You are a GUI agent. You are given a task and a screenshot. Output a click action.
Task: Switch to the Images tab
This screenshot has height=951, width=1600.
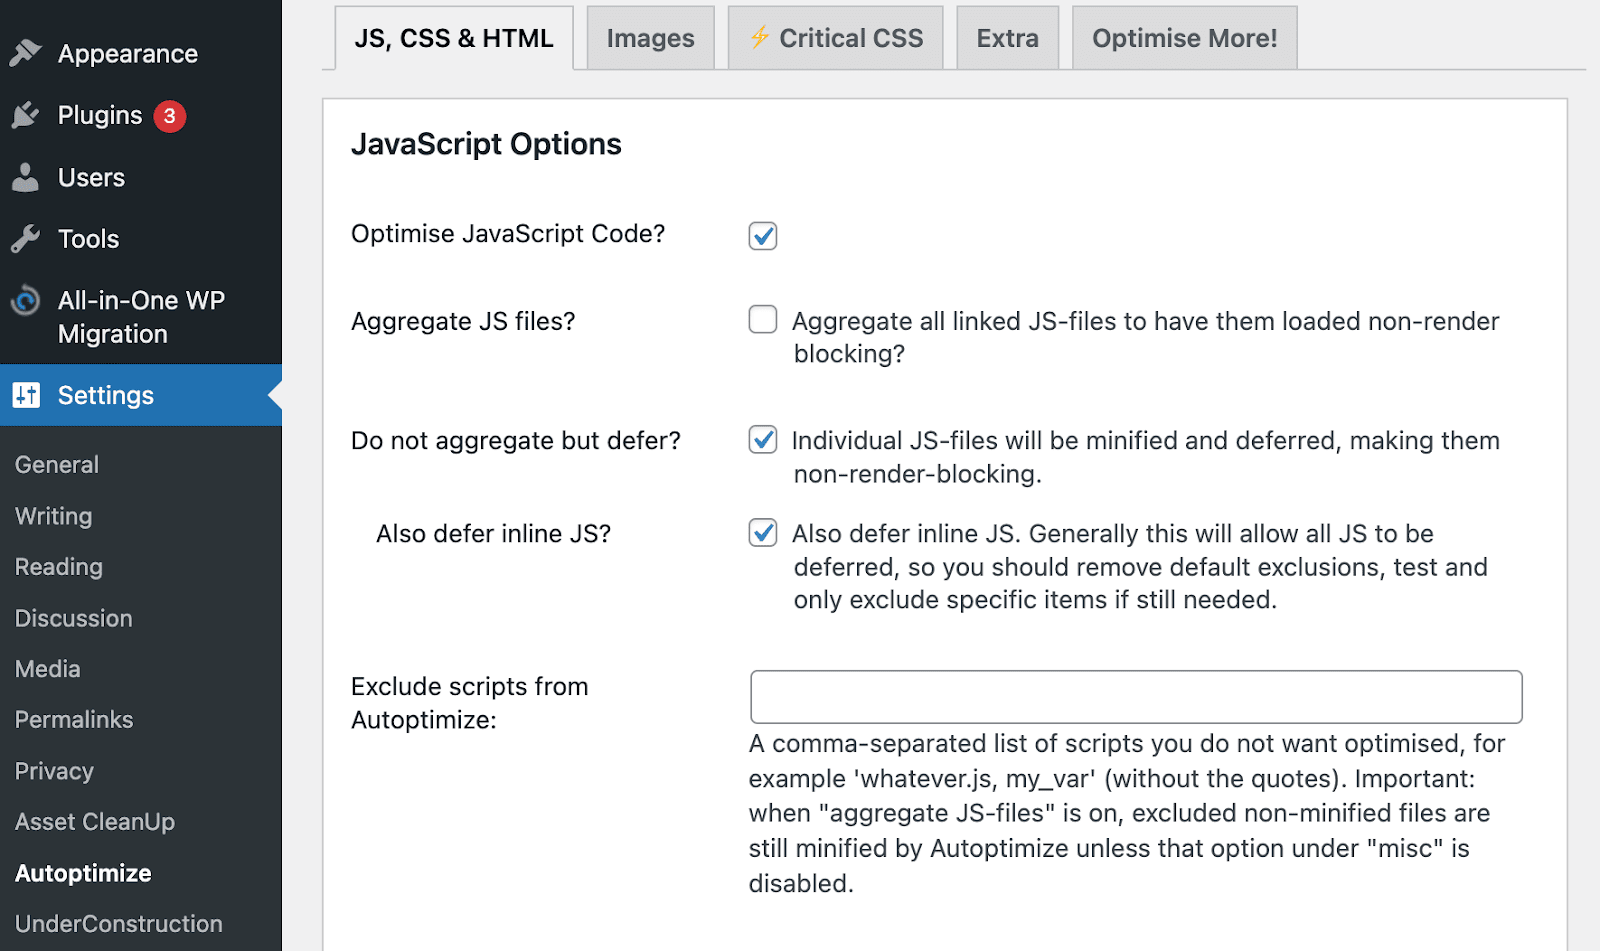[x=650, y=38]
